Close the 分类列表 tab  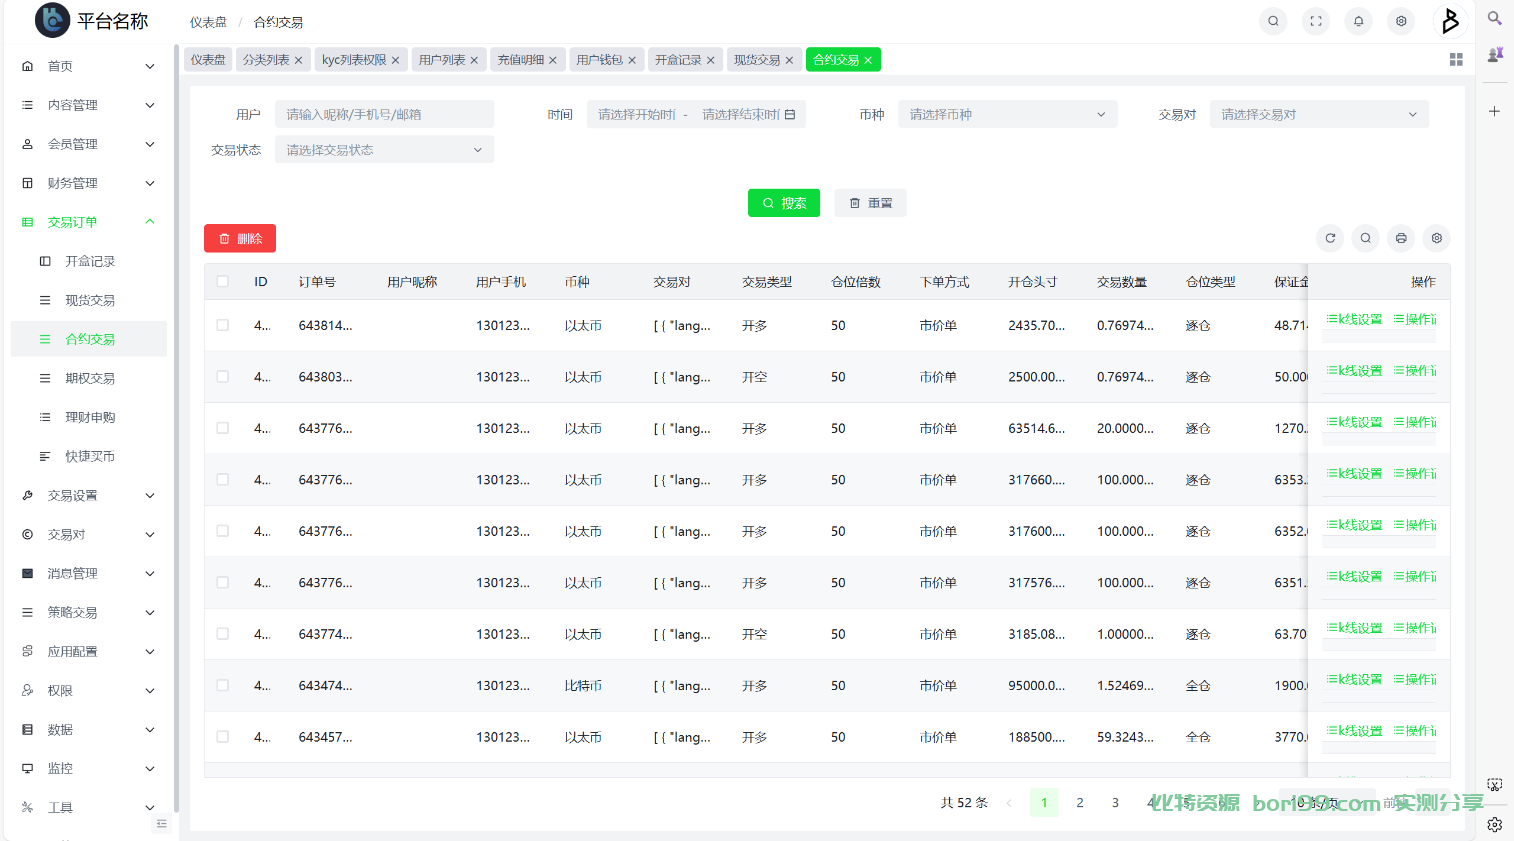pos(298,60)
